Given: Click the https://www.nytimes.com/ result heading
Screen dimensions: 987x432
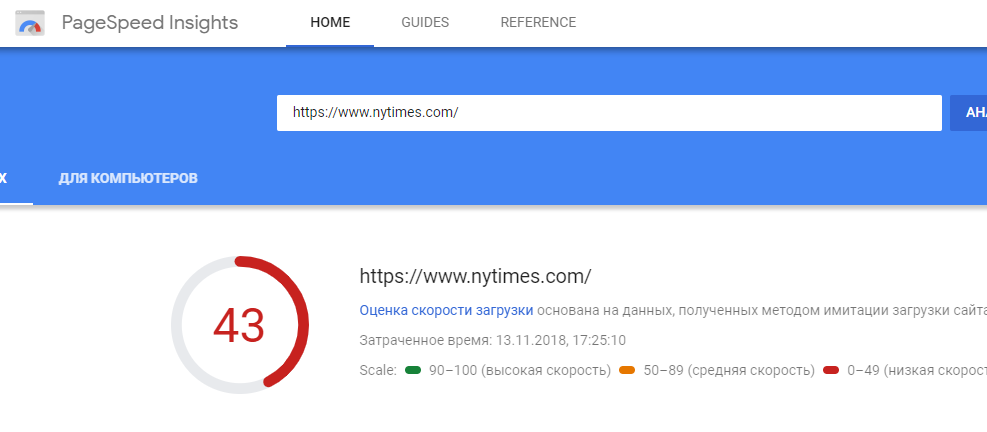Looking at the screenshot, I should click(475, 276).
